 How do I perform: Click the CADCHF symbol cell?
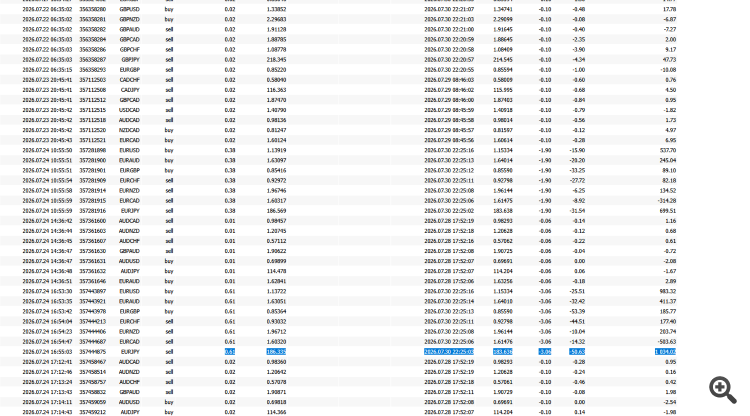coord(129,80)
